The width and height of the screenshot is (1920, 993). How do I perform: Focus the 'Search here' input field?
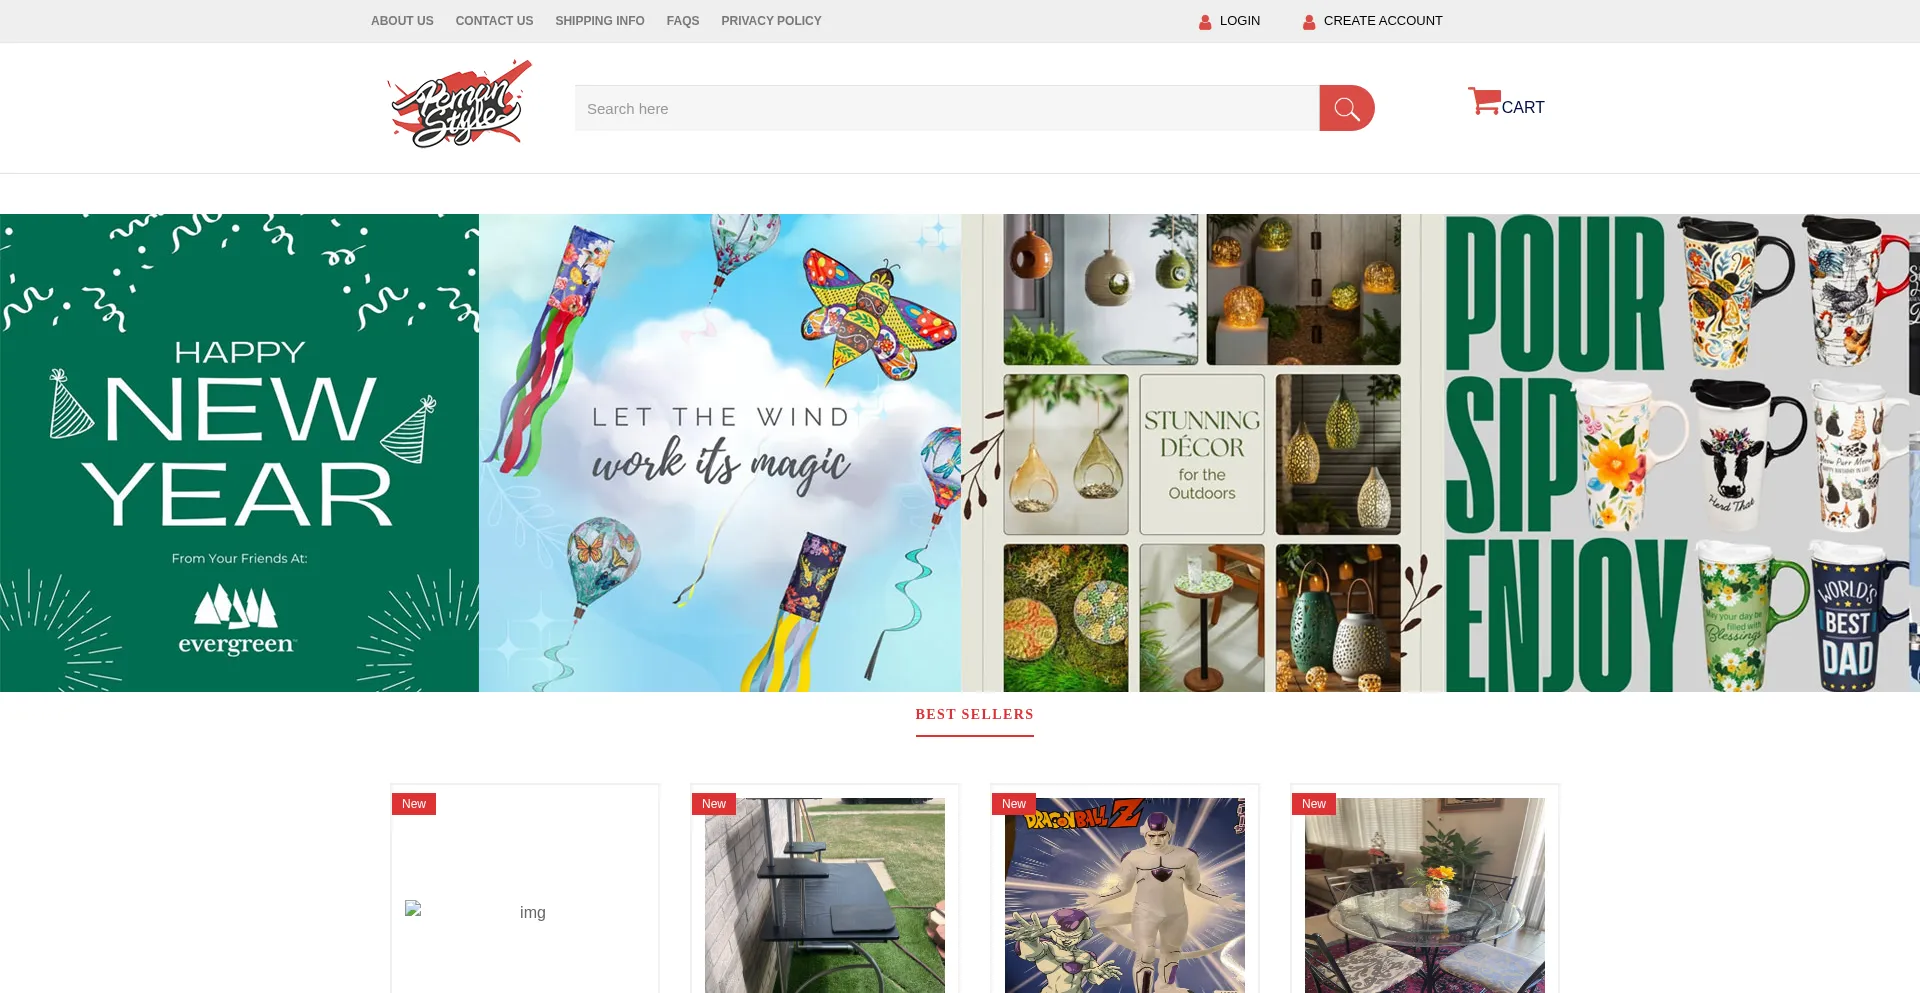click(x=947, y=108)
